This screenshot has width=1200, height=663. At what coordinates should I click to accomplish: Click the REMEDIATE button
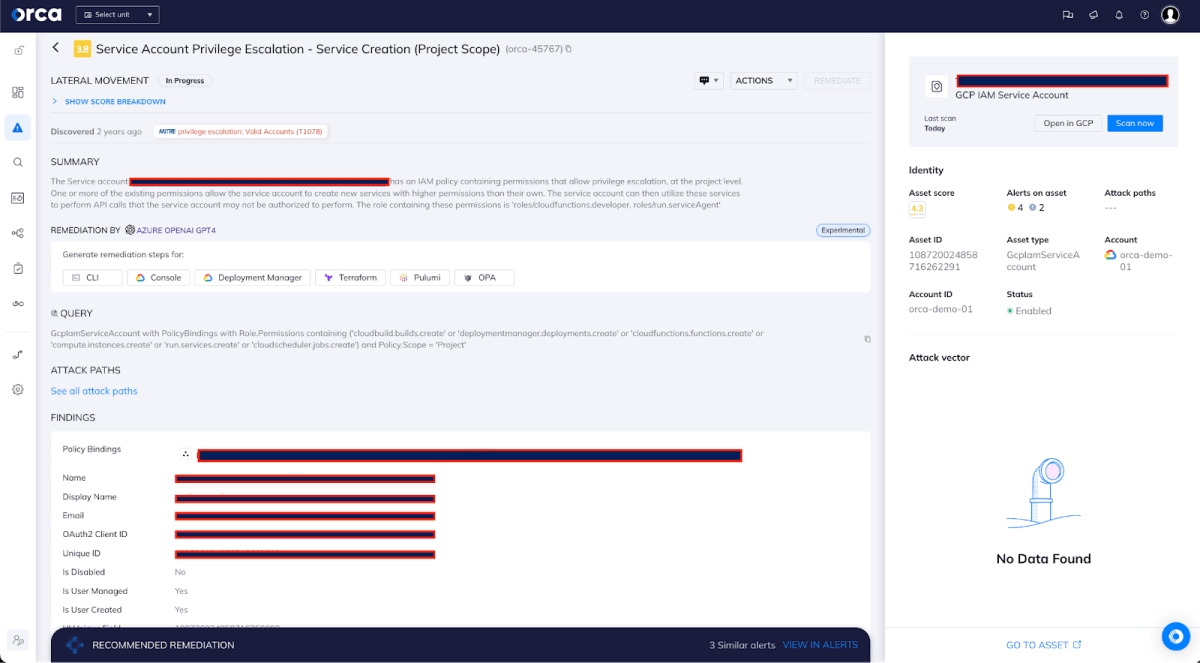click(x=837, y=81)
